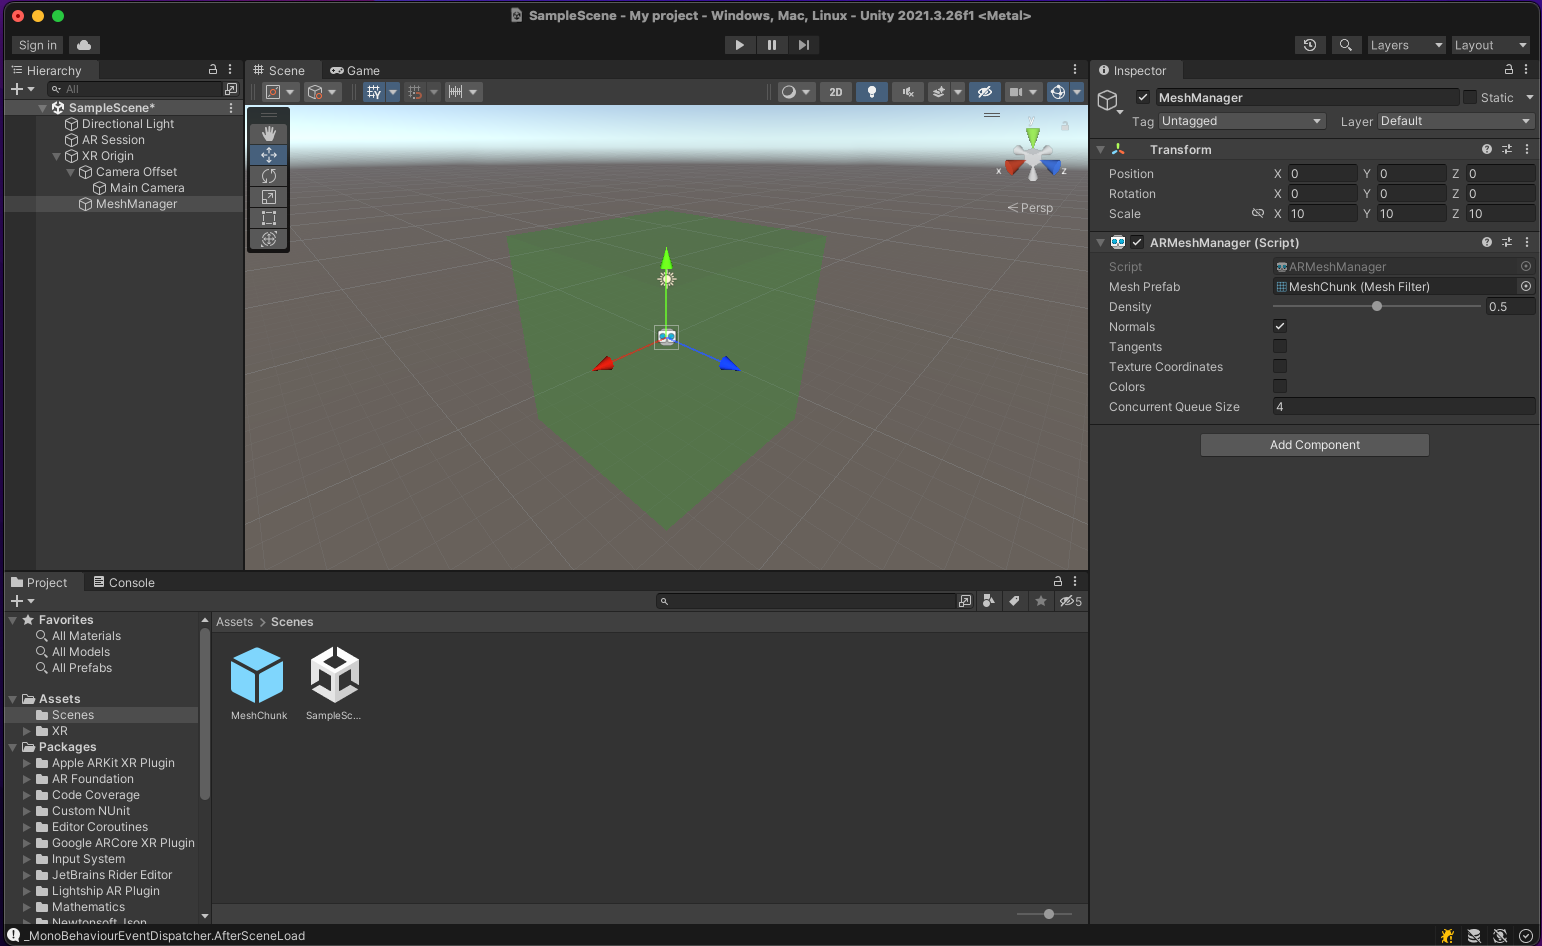Select the Rect transform tool
Screen dimensions: 1542x946
(268, 218)
